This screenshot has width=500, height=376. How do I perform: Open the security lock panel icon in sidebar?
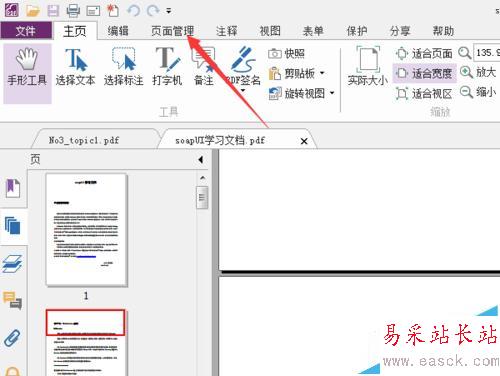tap(13, 371)
